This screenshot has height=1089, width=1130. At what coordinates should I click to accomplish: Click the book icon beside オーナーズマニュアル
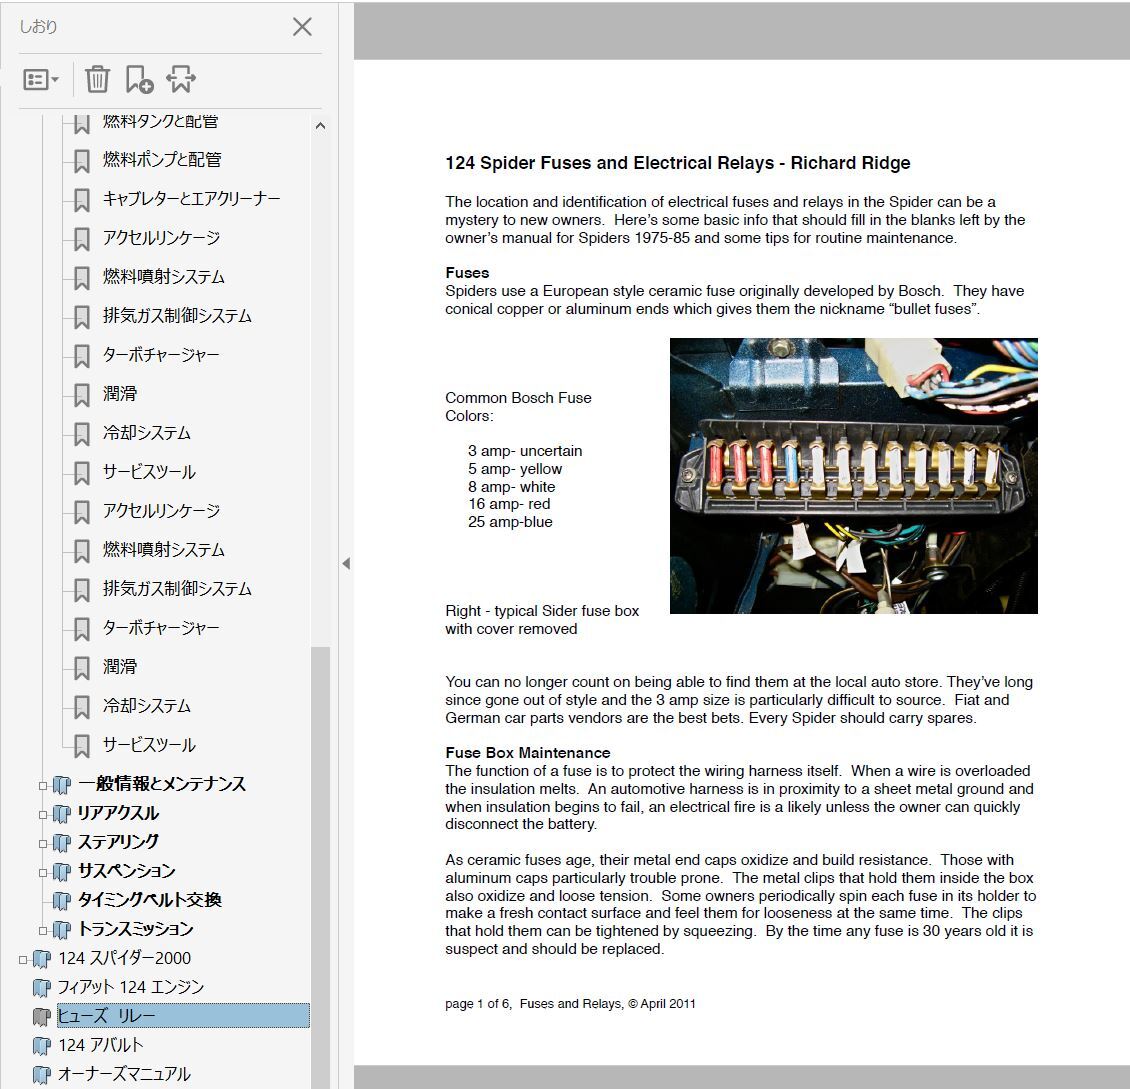click(x=43, y=1075)
